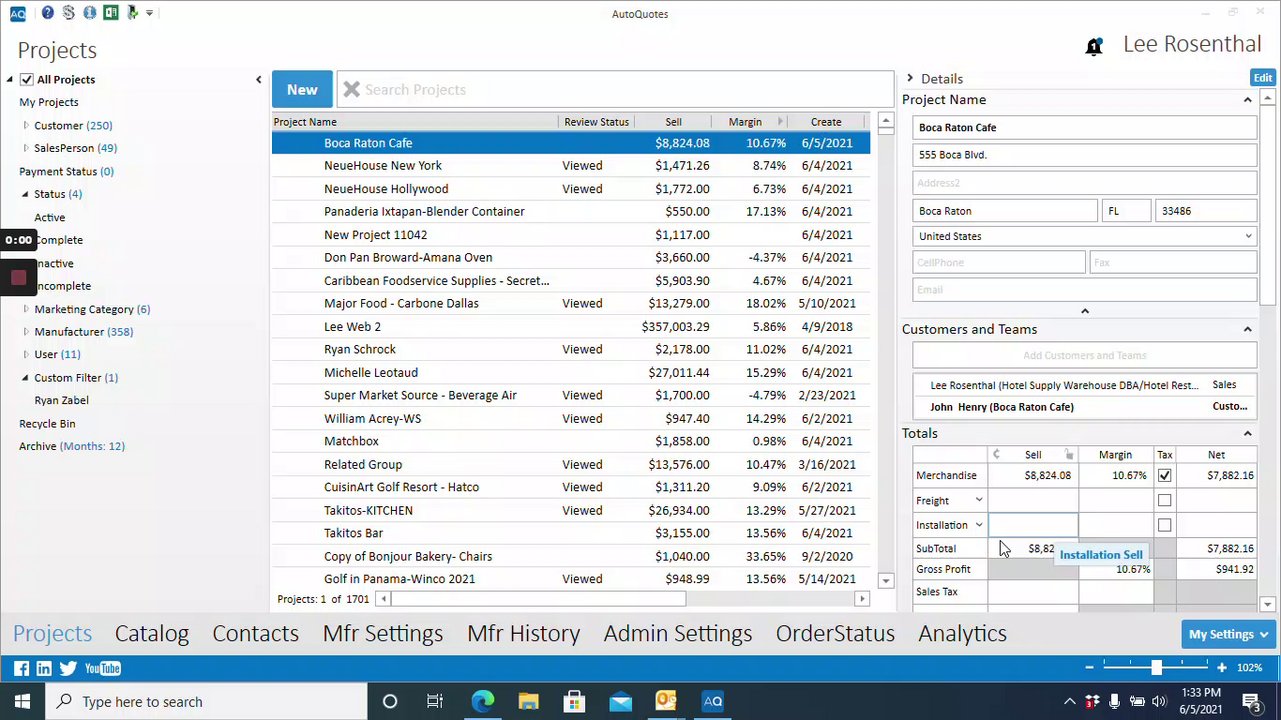Screen dimensions: 1281x720
Task: Clear search with the X icon
Action: click(351, 90)
